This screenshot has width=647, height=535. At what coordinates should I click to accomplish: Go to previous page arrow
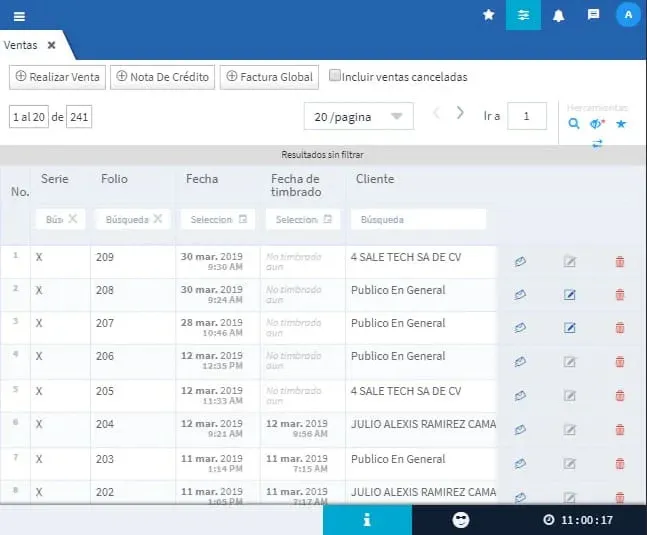pyautogui.click(x=437, y=113)
